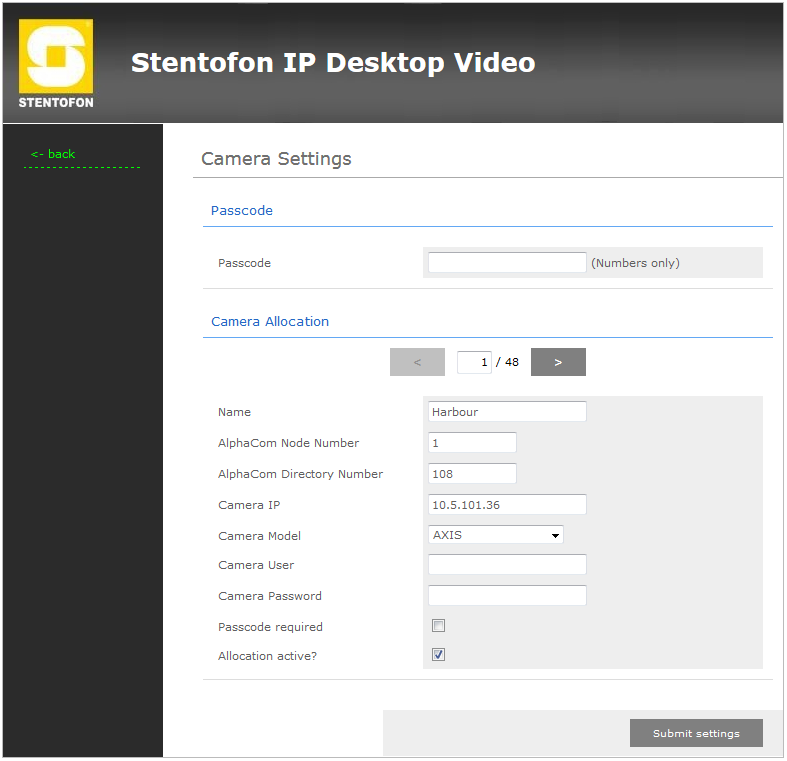Go to next camera allocation page
The image size is (787, 761).
pos(558,362)
